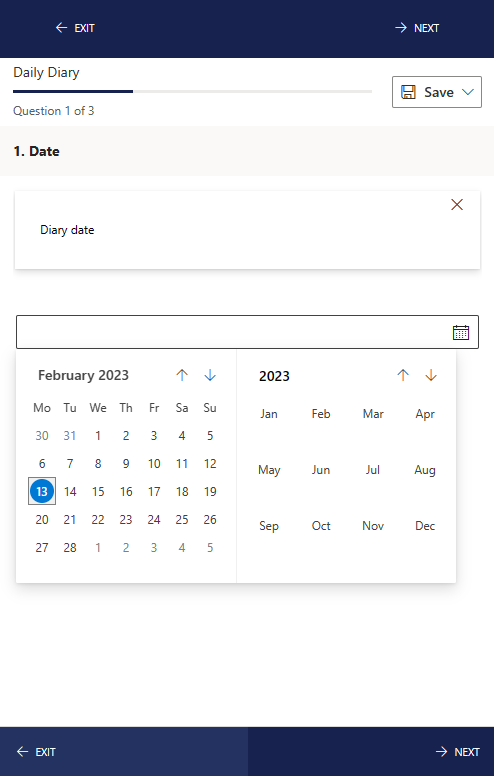The image size is (494, 776).
Task: Open the calendar icon in date field
Action: click(460, 332)
